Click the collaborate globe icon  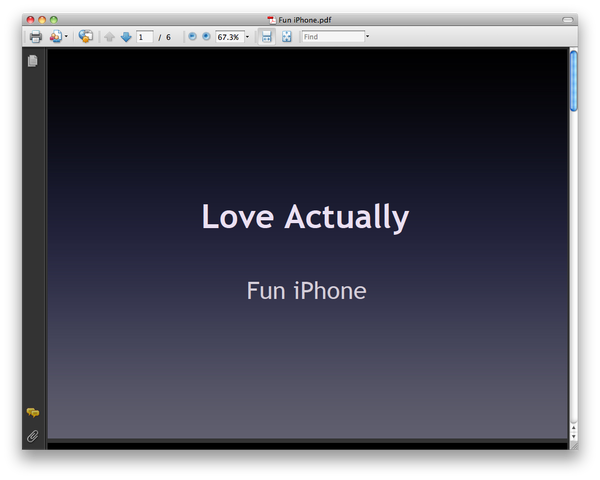point(86,36)
